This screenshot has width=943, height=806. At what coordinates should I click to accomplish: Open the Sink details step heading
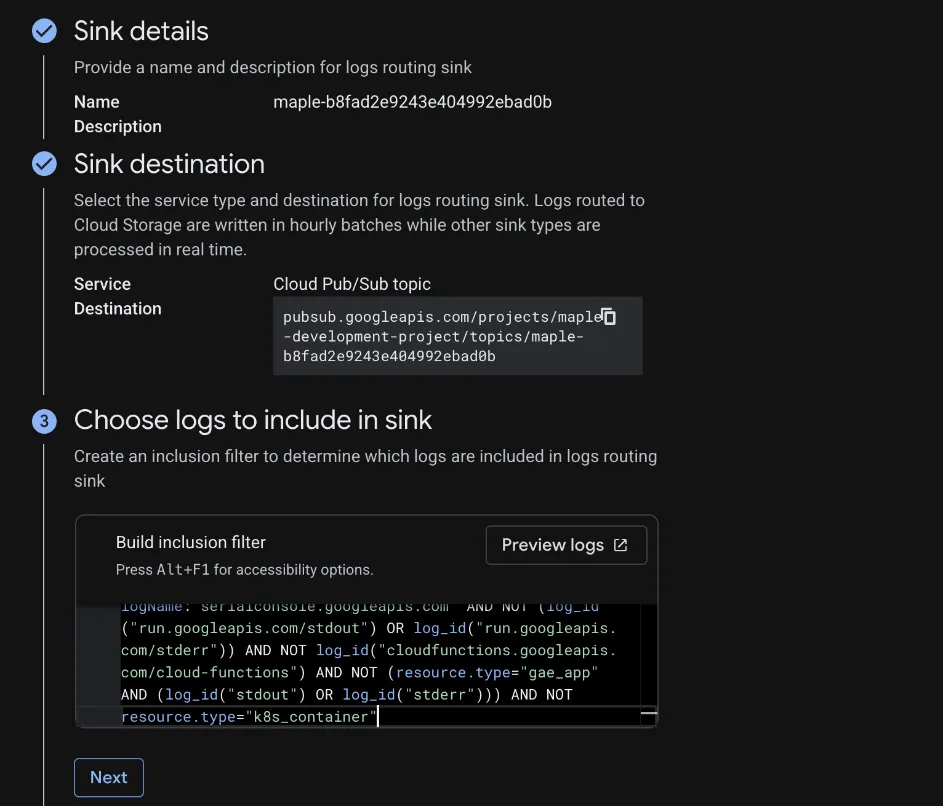pyautogui.click(x=141, y=31)
